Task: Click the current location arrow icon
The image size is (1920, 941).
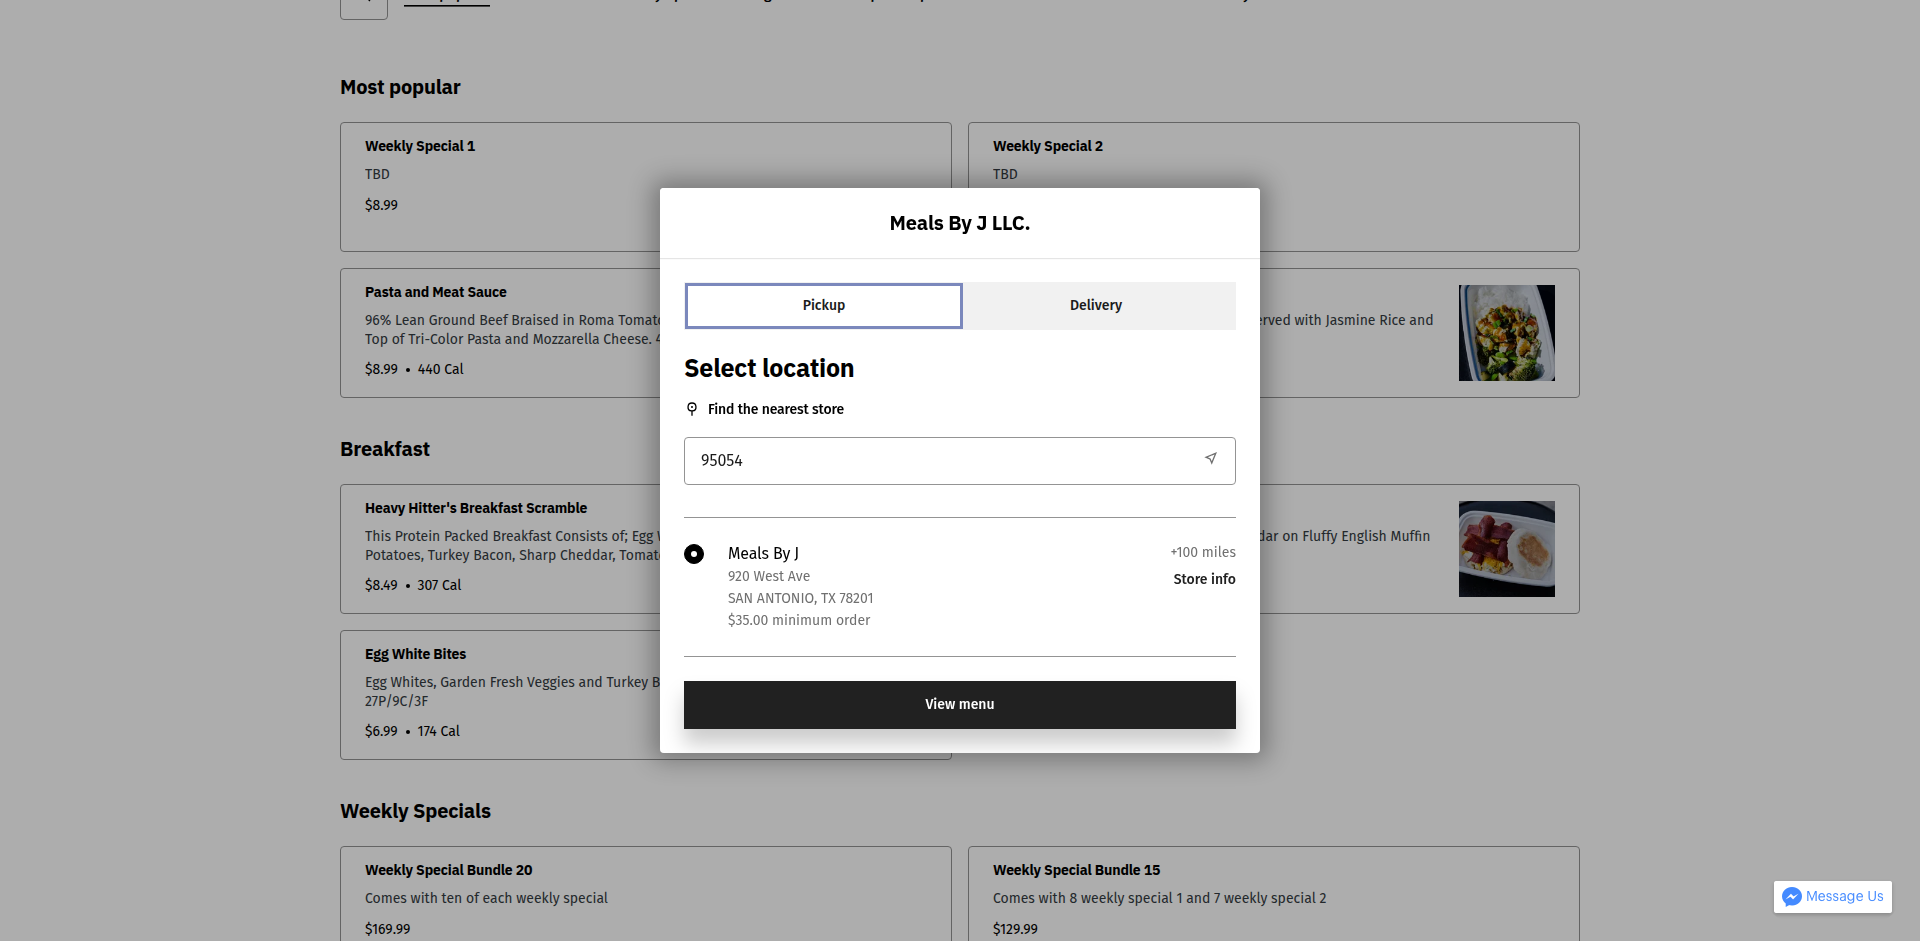Action: click(x=1210, y=459)
